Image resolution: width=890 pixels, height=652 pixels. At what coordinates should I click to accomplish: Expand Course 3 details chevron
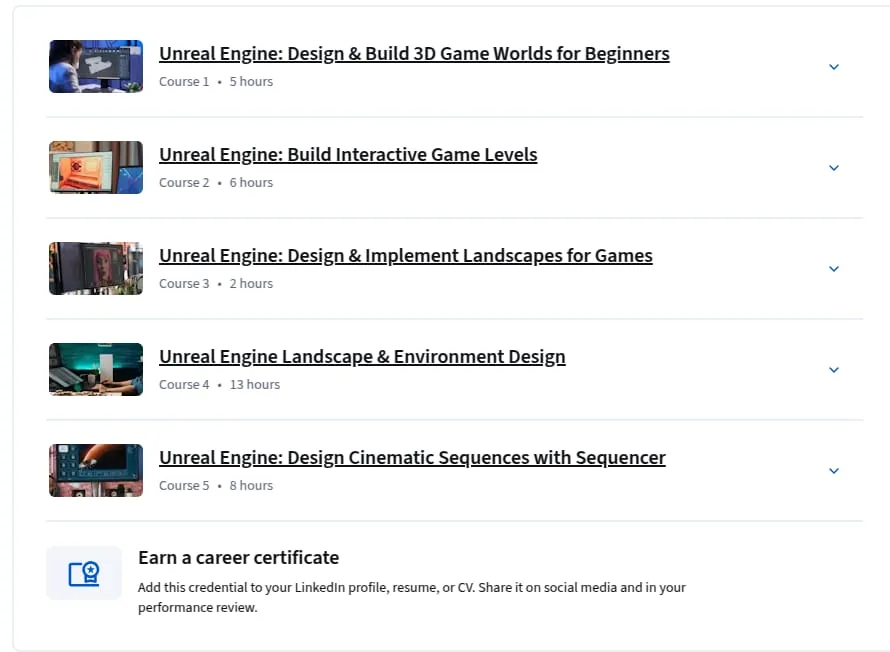[834, 269]
